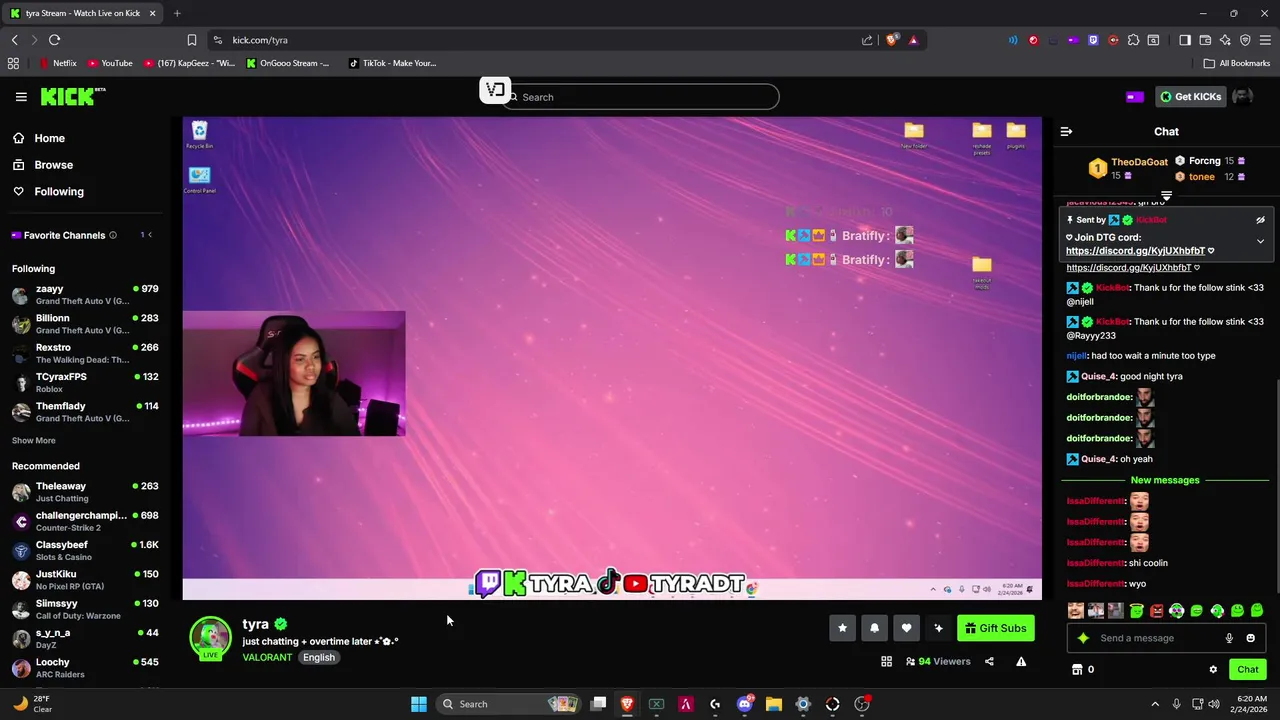
Task: Open the Netflix bookmark
Action: (58, 63)
